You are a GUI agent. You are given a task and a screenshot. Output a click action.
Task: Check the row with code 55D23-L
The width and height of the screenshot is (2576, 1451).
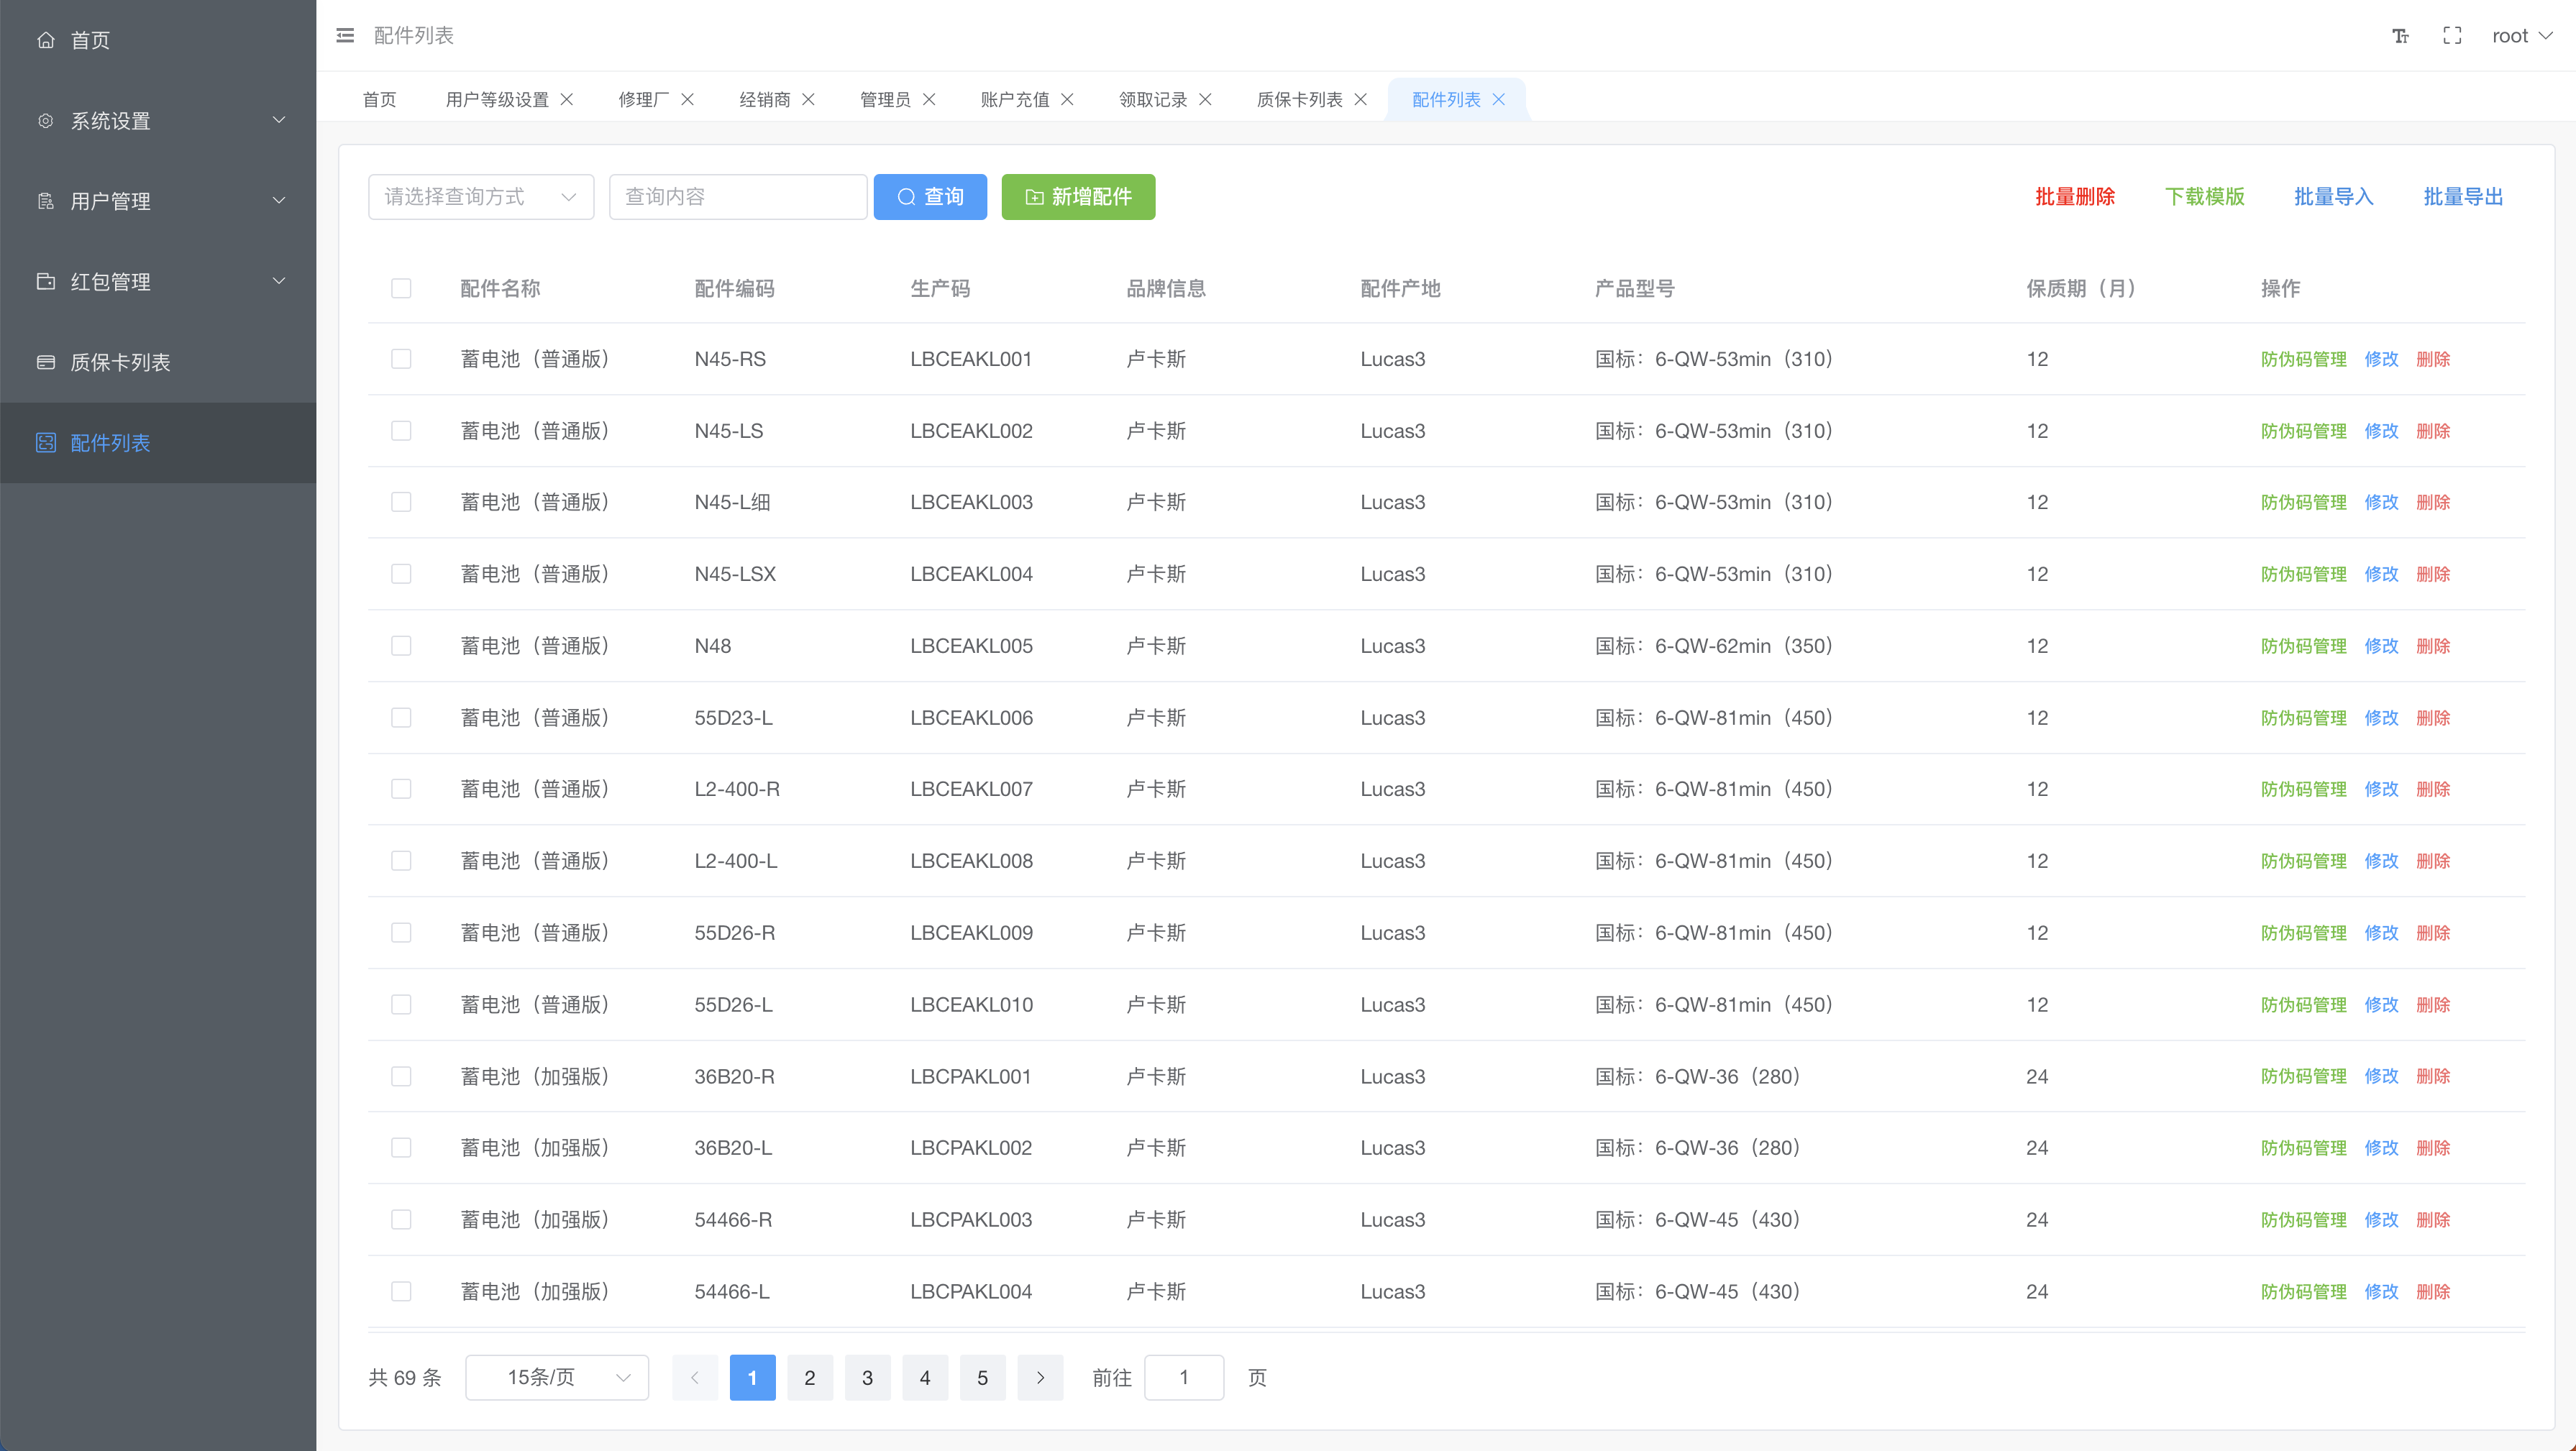point(401,718)
